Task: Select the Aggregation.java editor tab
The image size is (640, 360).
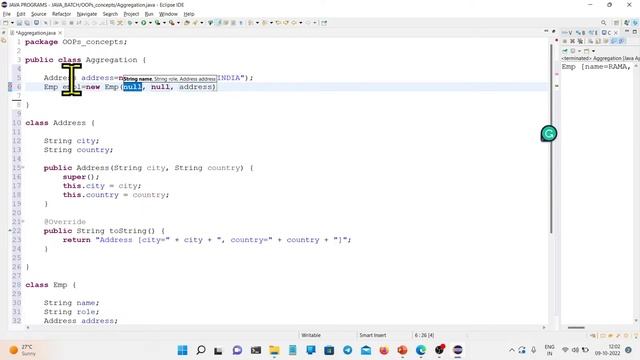Action: point(36,33)
